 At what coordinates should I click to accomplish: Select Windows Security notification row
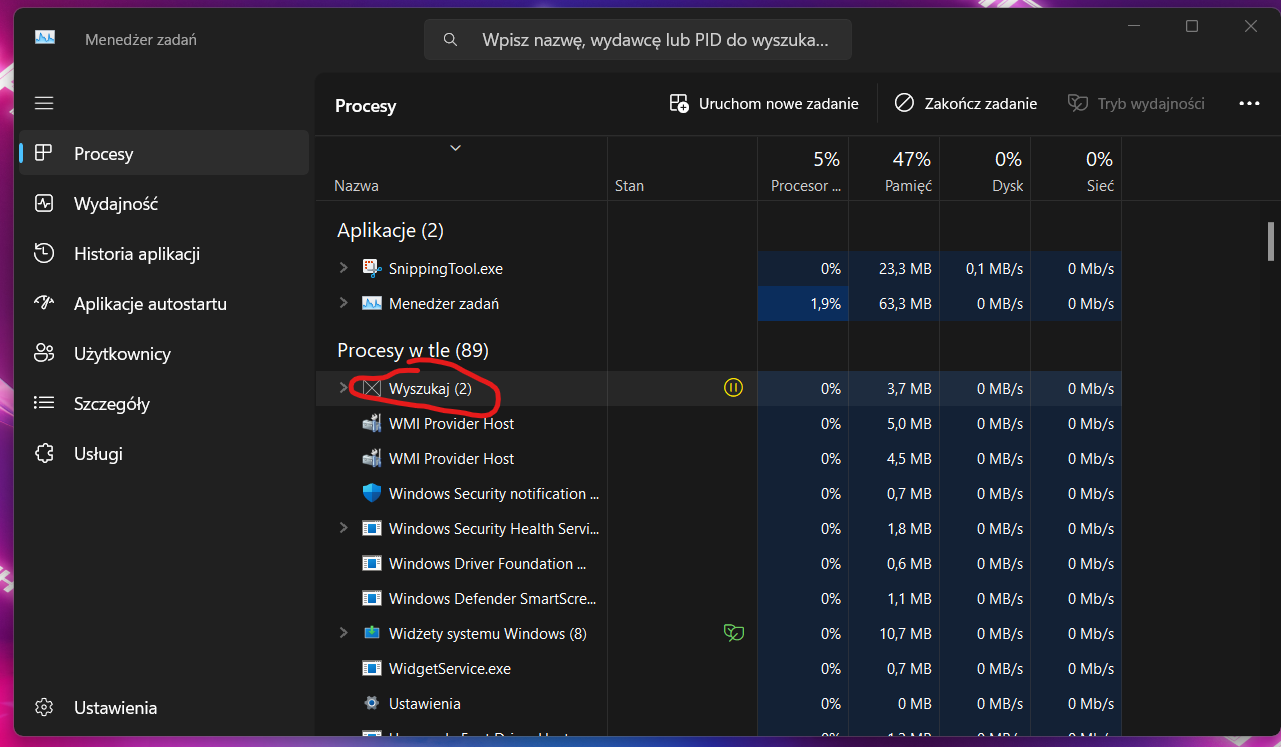pos(718,493)
